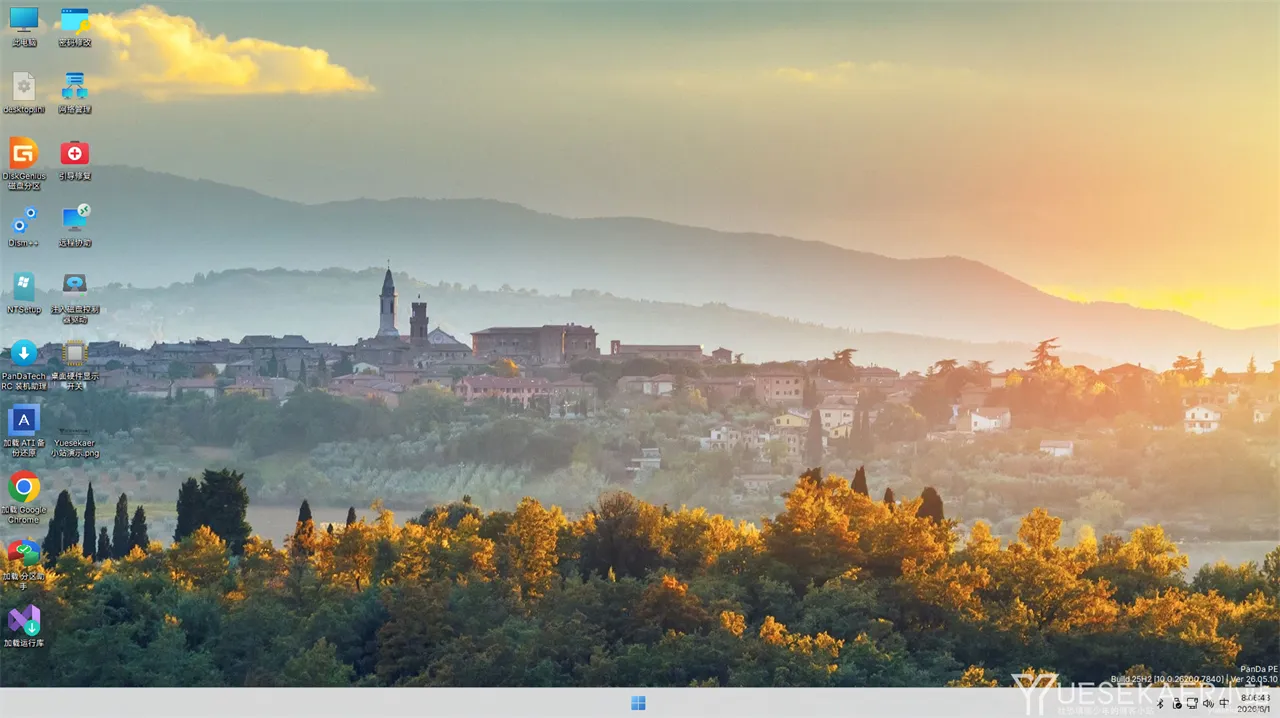The width and height of the screenshot is (1280, 718).
Task: Open the Dism++ desktop shortcut
Action: pyautogui.click(x=24, y=226)
